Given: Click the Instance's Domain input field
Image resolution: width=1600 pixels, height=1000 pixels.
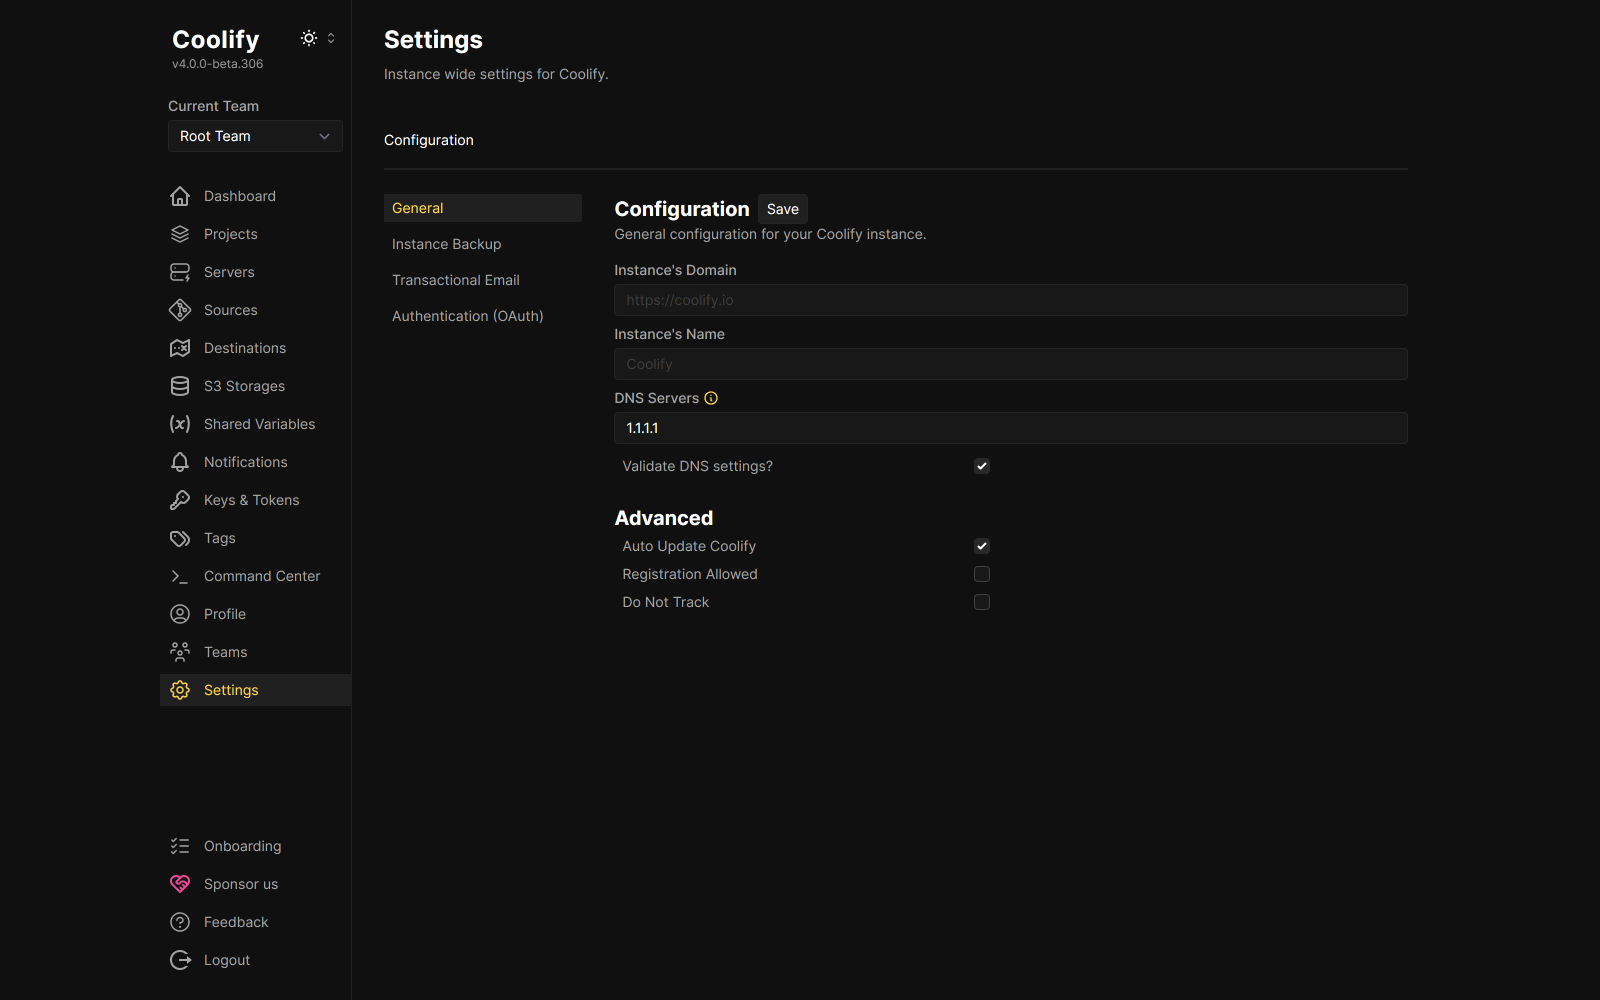Looking at the screenshot, I should pos(1010,300).
